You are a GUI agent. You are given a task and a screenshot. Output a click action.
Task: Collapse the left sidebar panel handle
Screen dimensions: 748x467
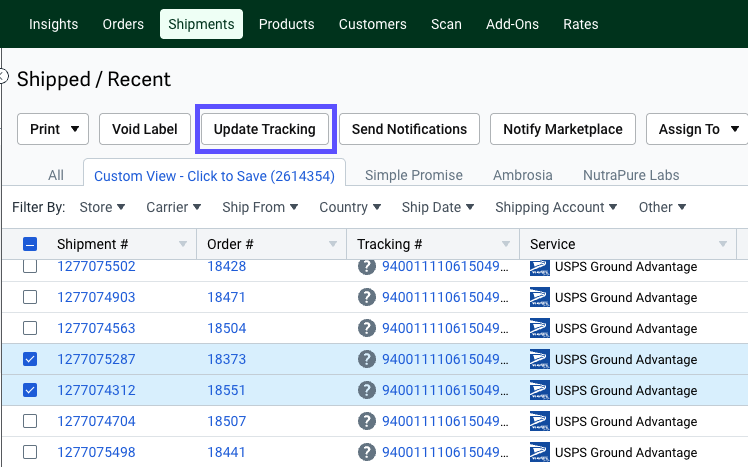pyautogui.click(x=3, y=76)
